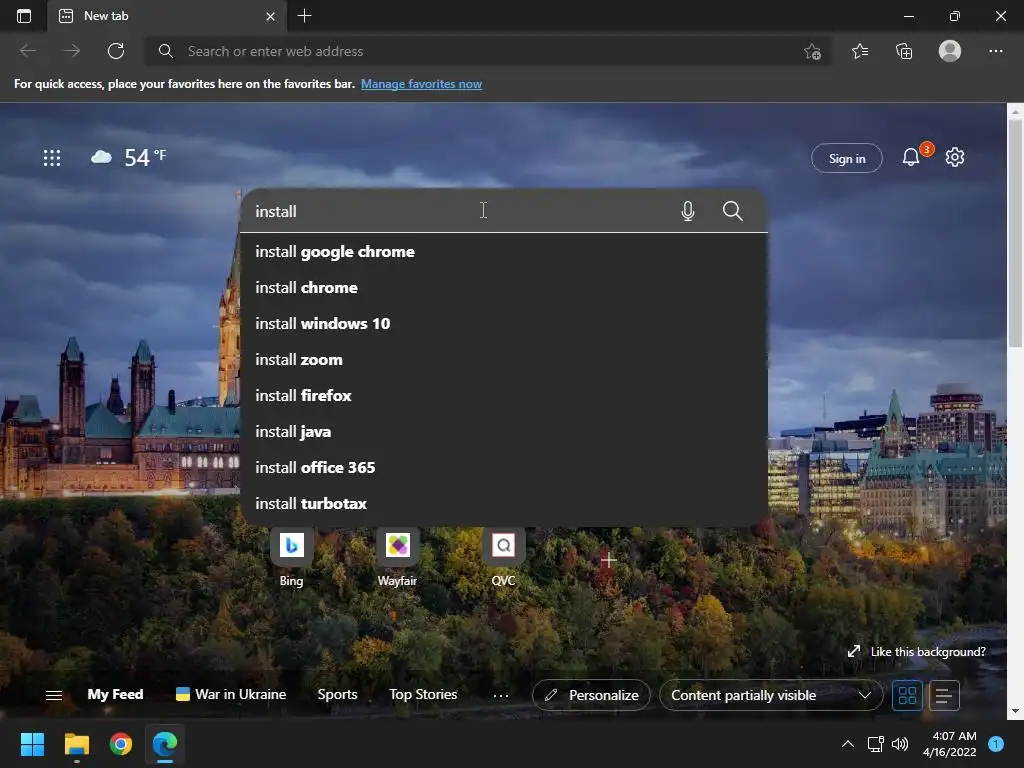Screen dimensions: 1024x768
Task: Click Microsoft Edge taskbar icon
Action: coord(165,744)
